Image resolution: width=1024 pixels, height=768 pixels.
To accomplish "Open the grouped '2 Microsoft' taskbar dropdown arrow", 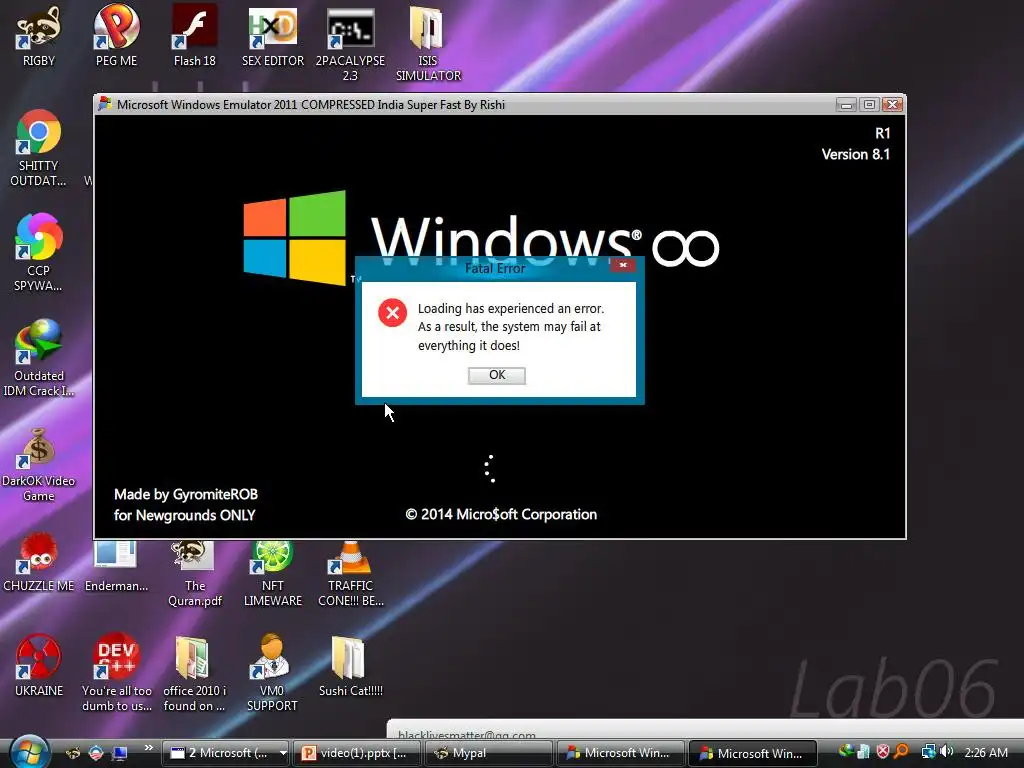I will (x=283, y=753).
